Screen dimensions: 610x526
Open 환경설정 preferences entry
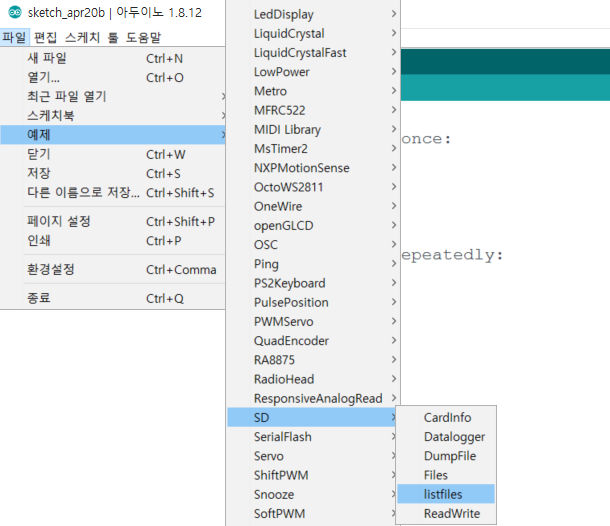coord(113,269)
